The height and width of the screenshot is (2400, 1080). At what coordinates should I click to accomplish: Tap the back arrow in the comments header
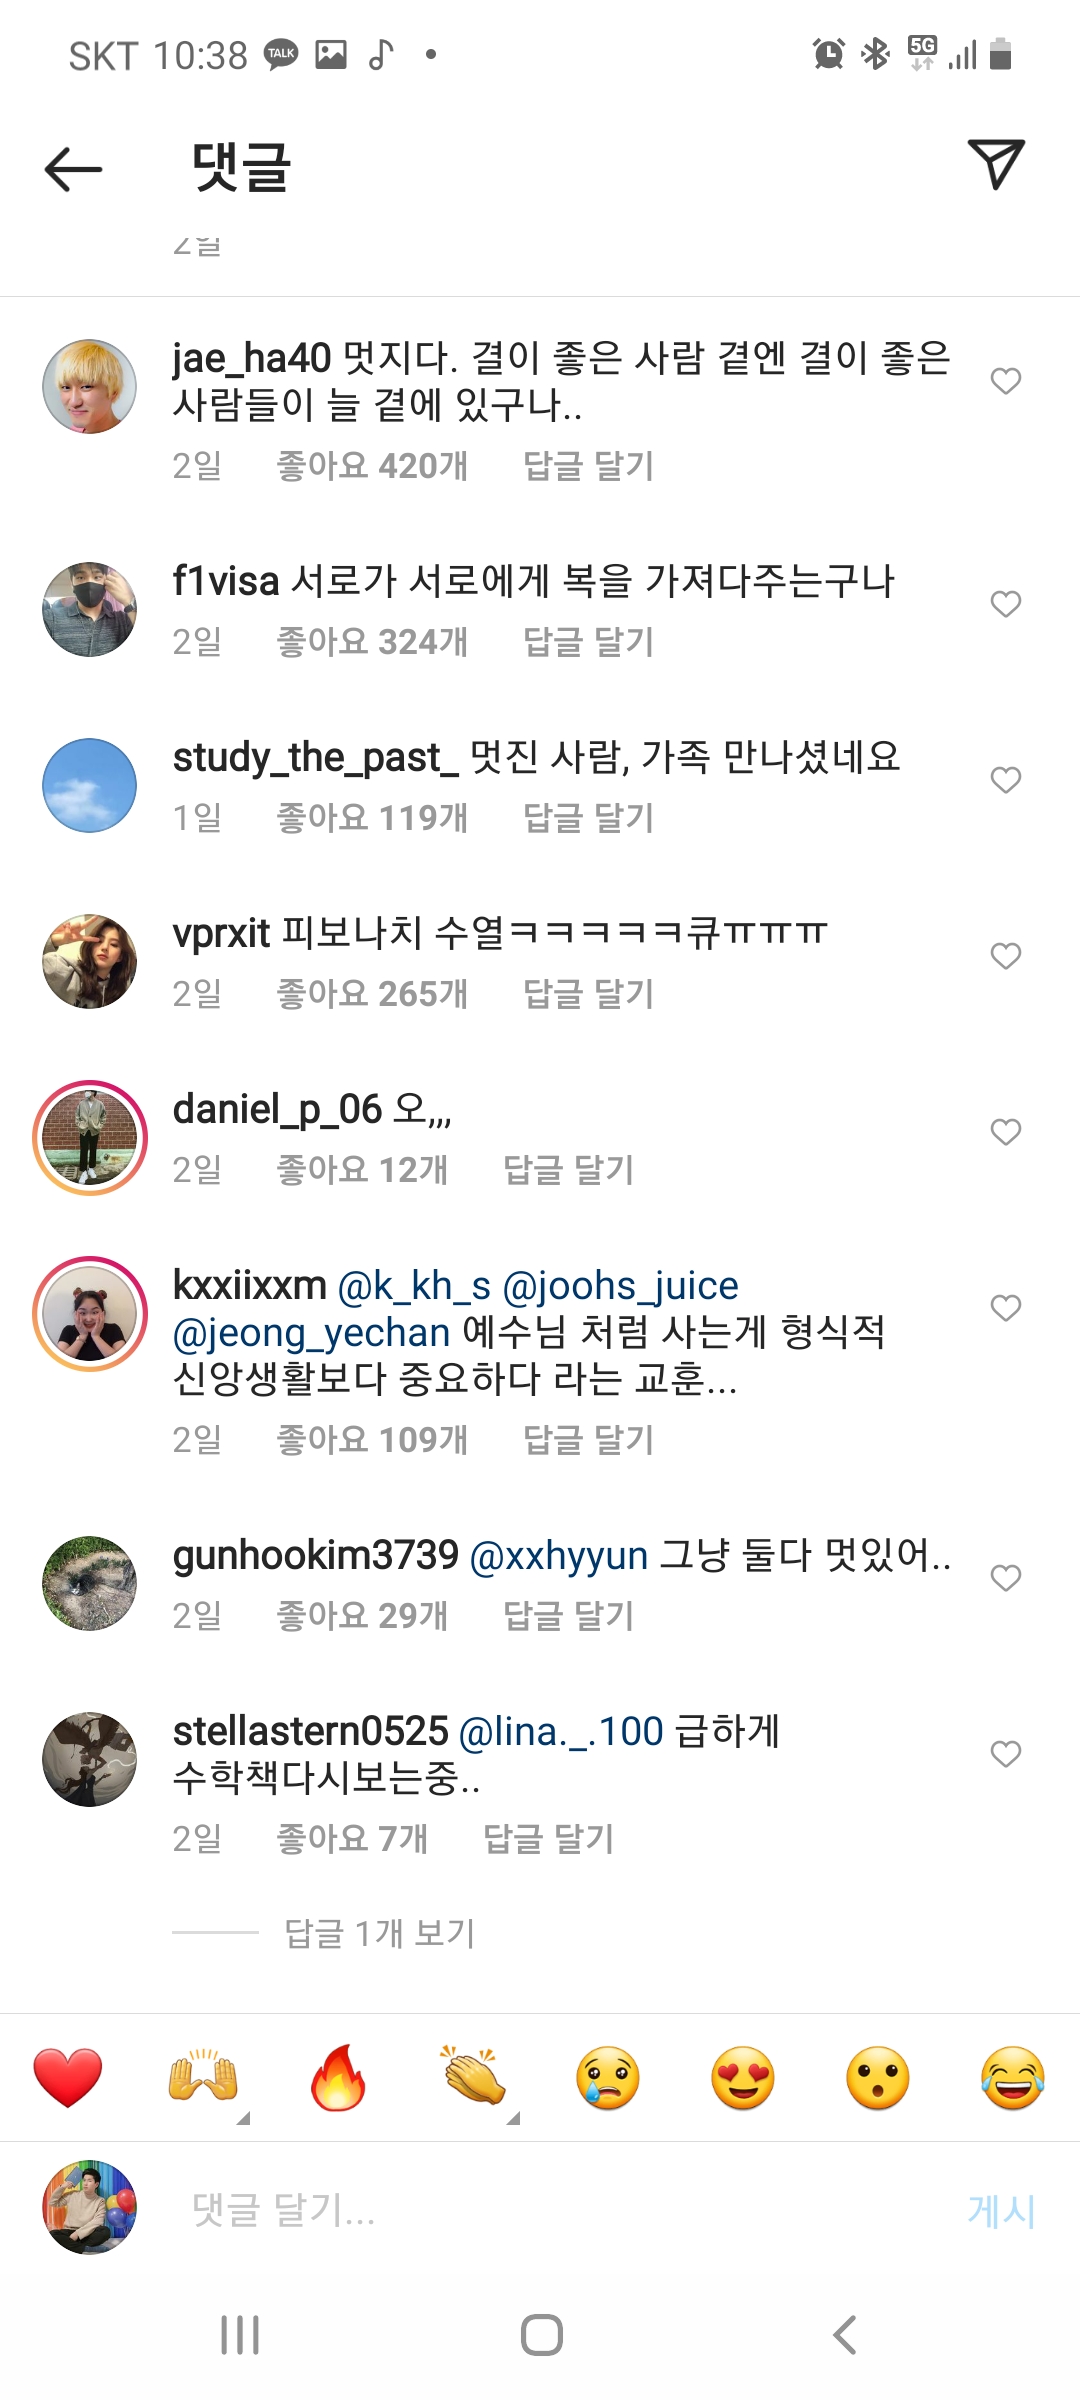pyautogui.click(x=74, y=168)
